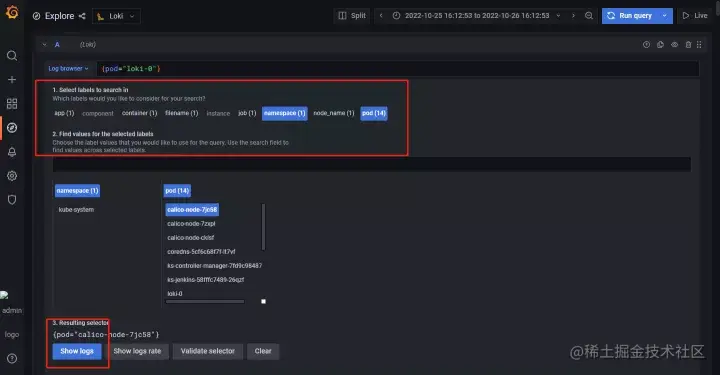Open the Dashboards grid sidebar icon
Viewport: 720px width, 375px height.
click(12, 104)
